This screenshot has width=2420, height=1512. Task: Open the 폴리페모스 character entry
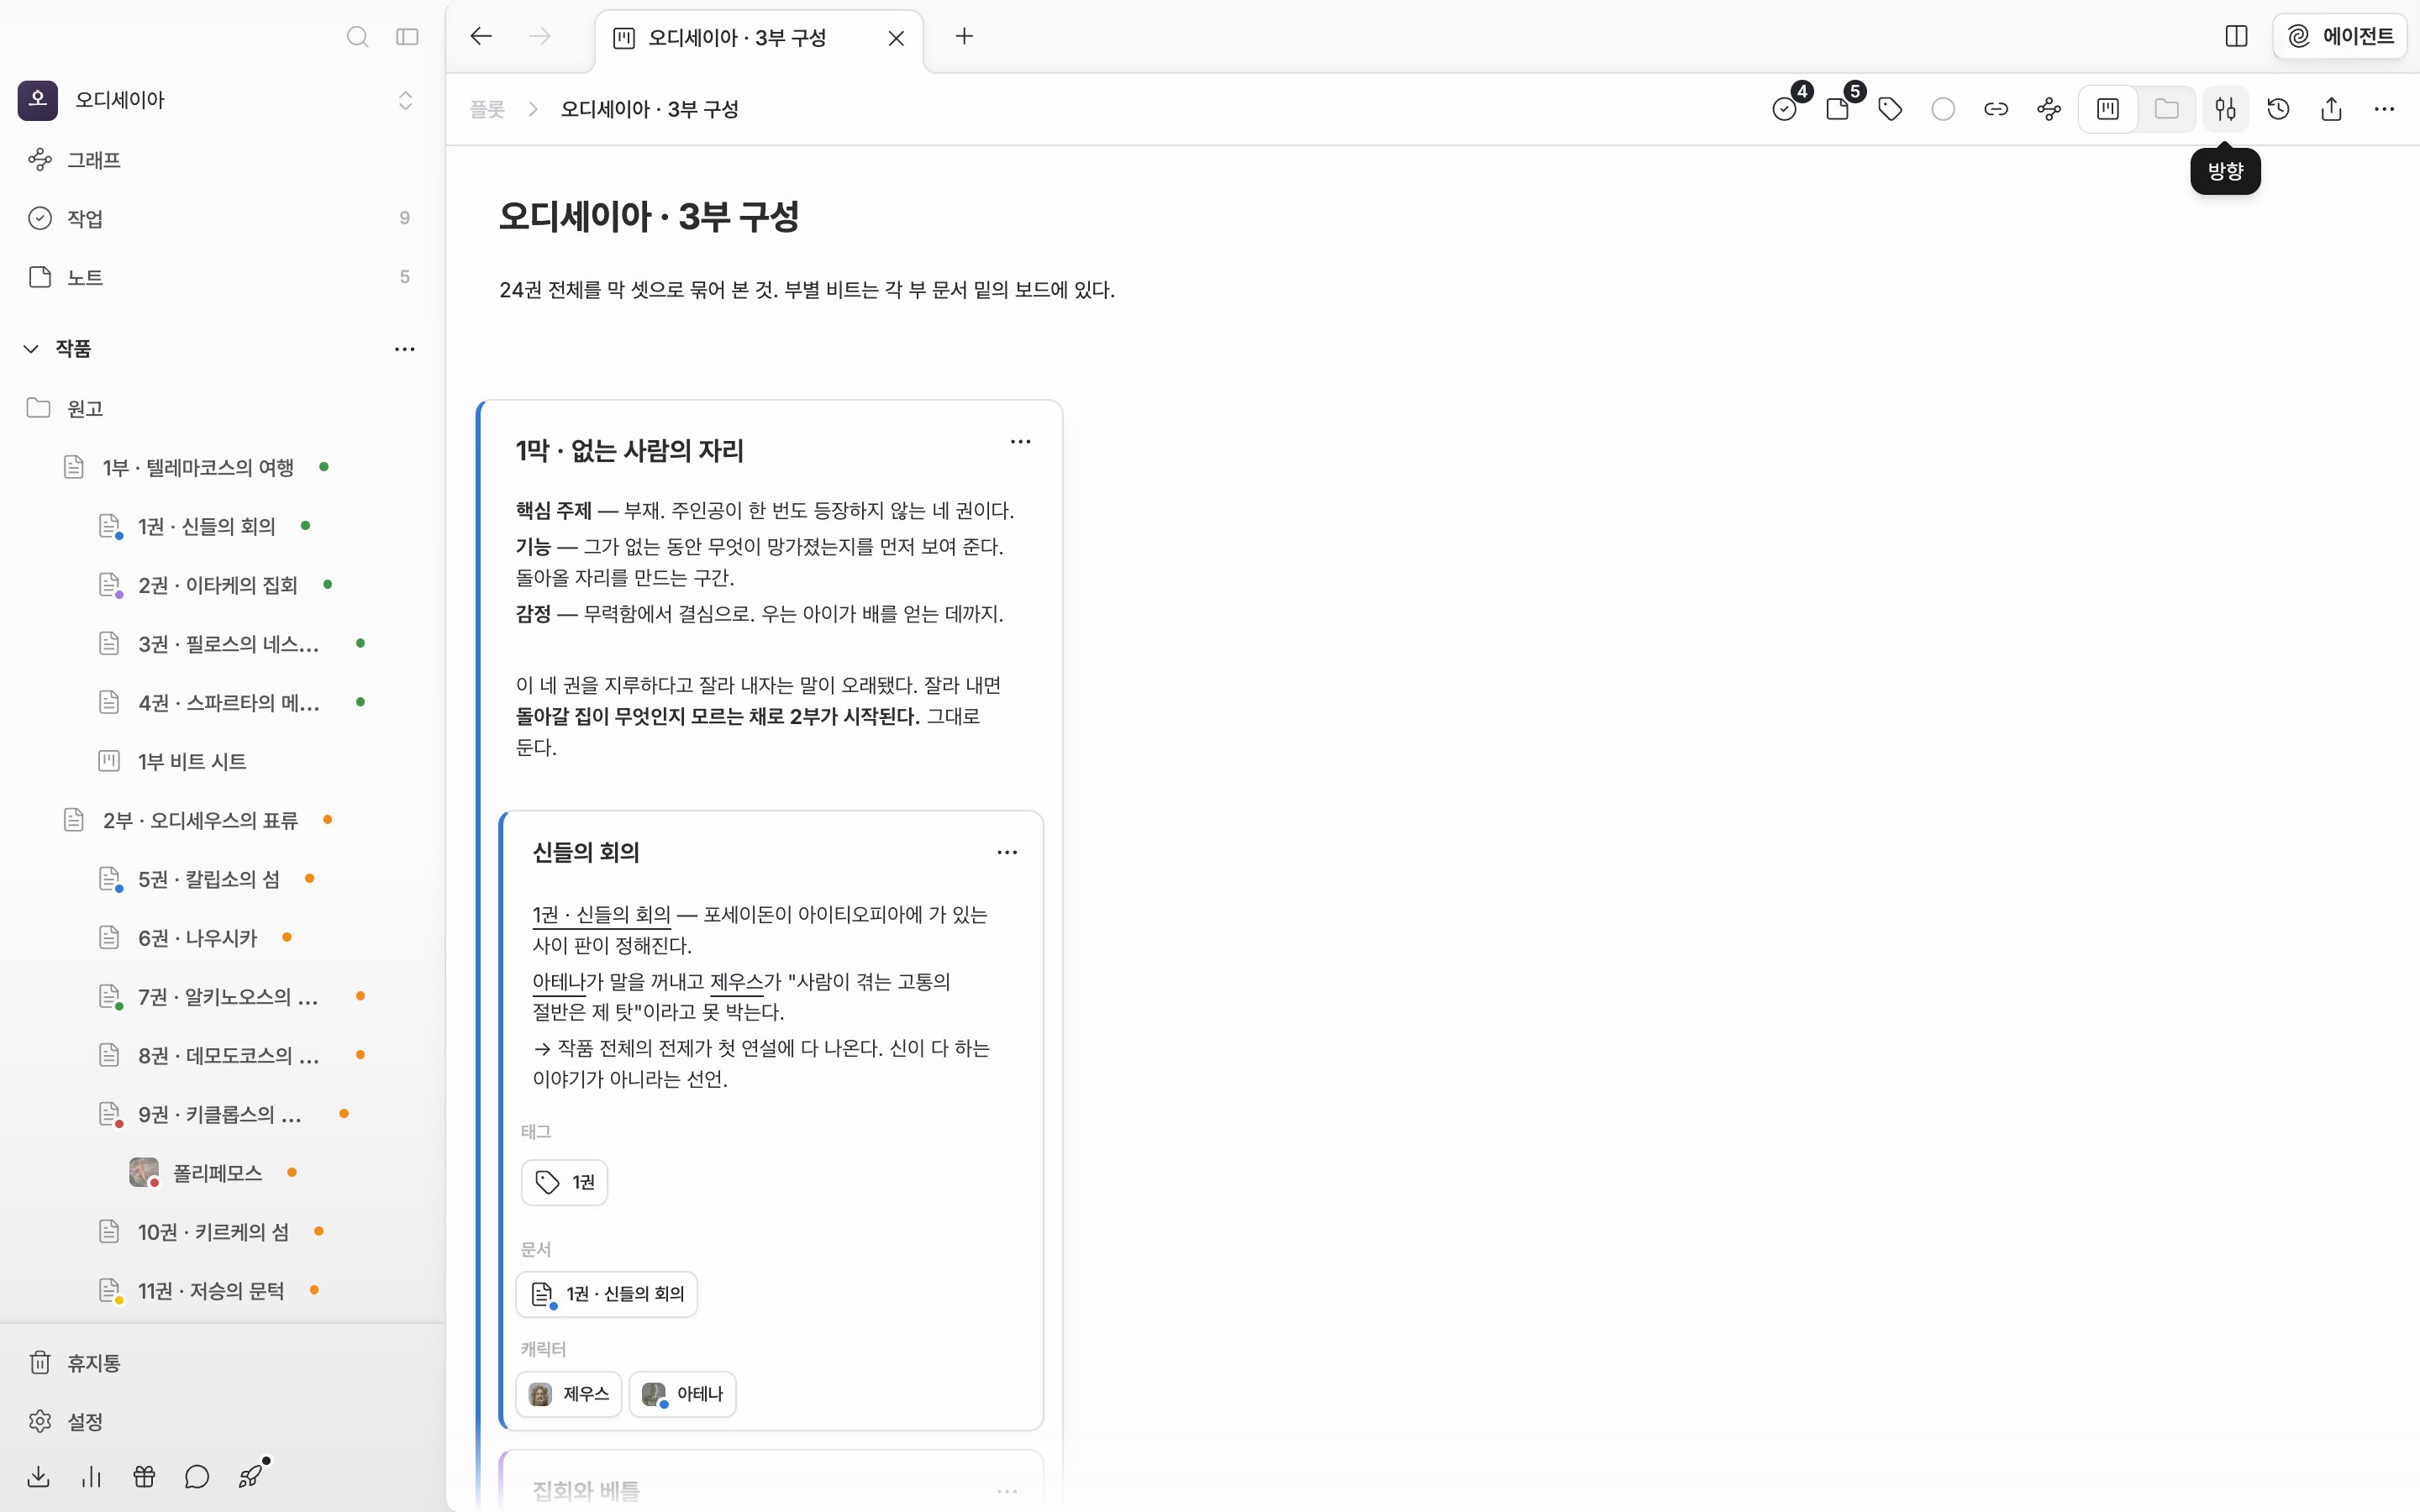221,1172
